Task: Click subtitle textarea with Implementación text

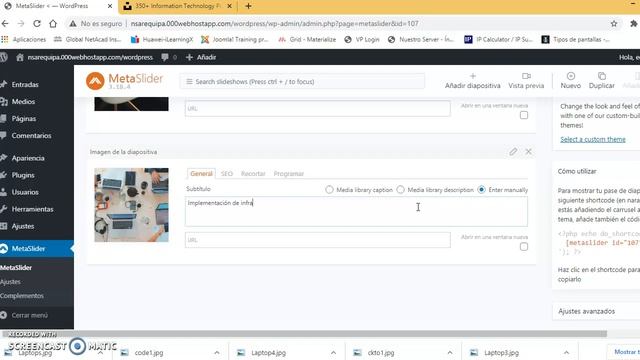Action: pos(356,211)
